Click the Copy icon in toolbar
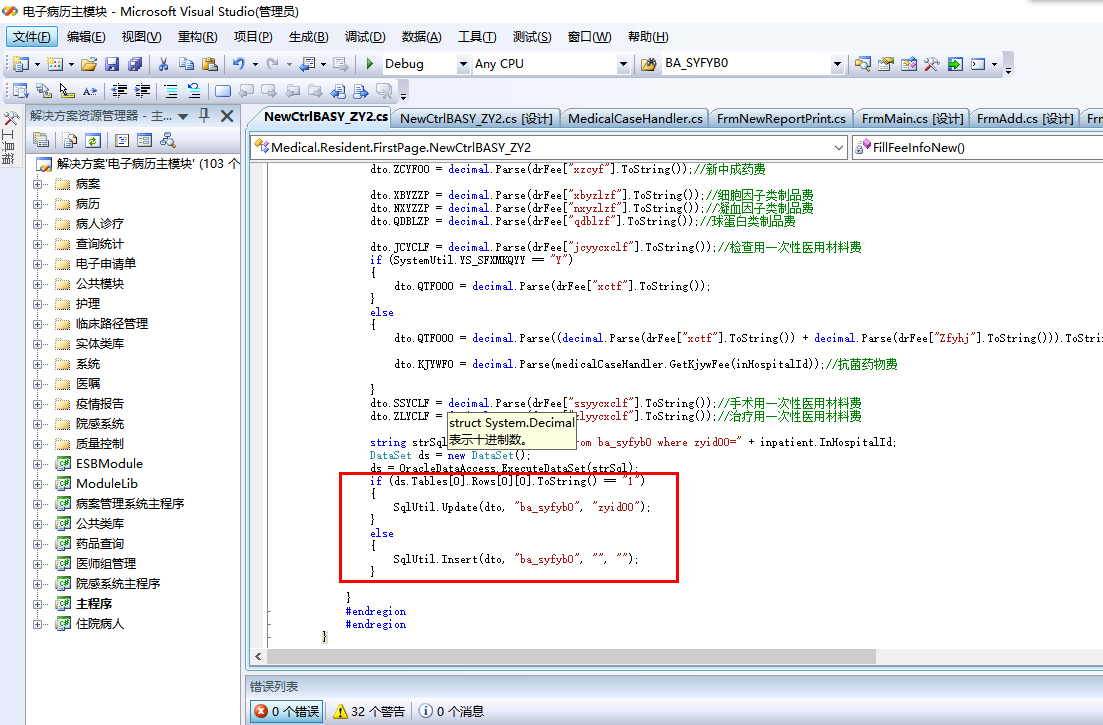Viewport: 1103px width, 725px height. point(186,64)
